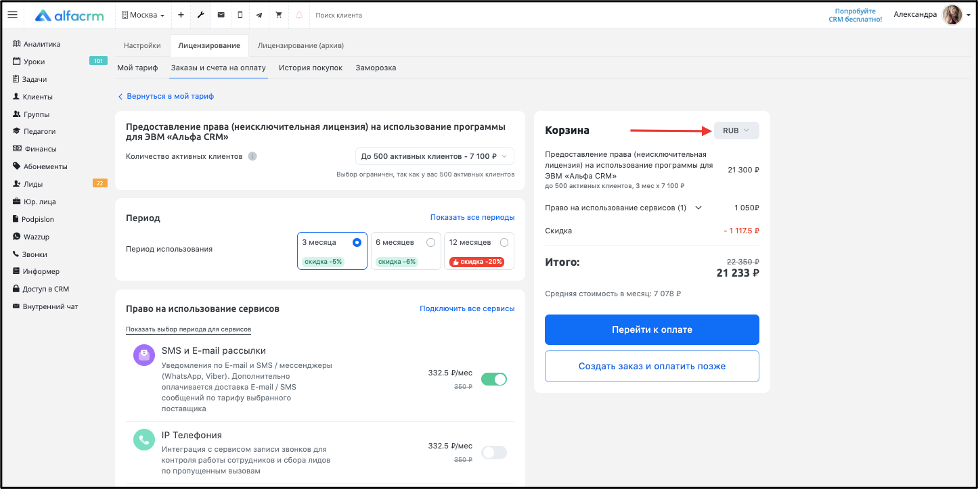This screenshot has width=979, height=489.
Task: Open Podpislon in the sidebar
Action: click(35, 219)
